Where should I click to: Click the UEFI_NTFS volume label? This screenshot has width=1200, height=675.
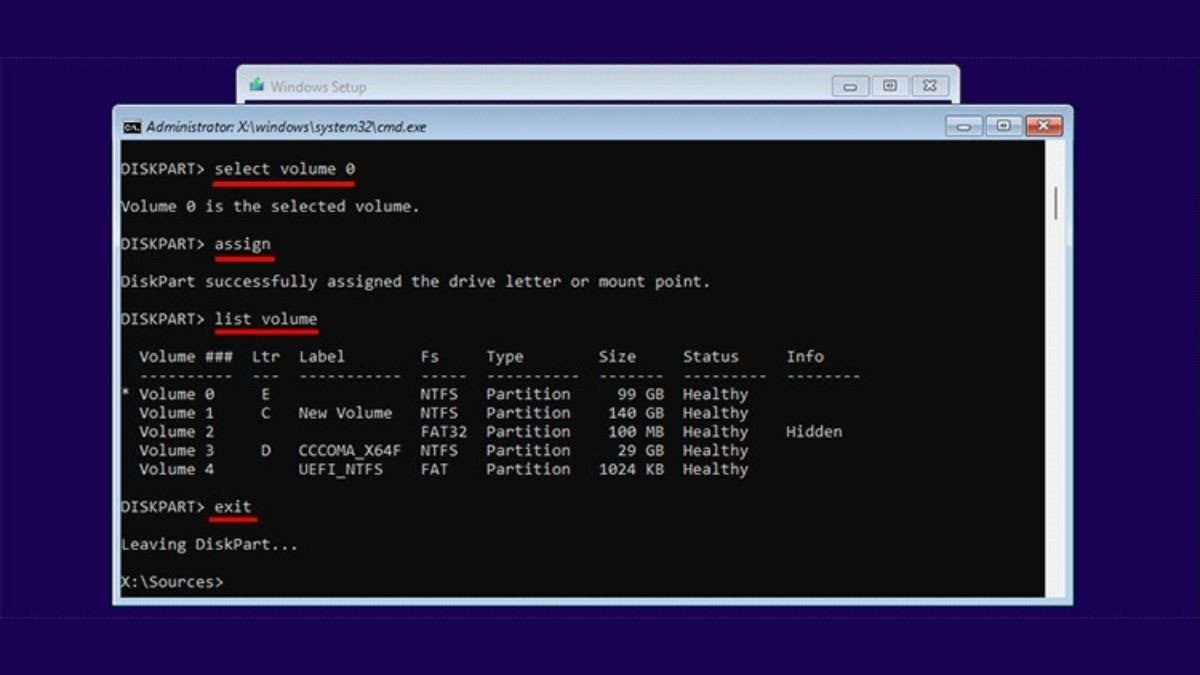339,469
